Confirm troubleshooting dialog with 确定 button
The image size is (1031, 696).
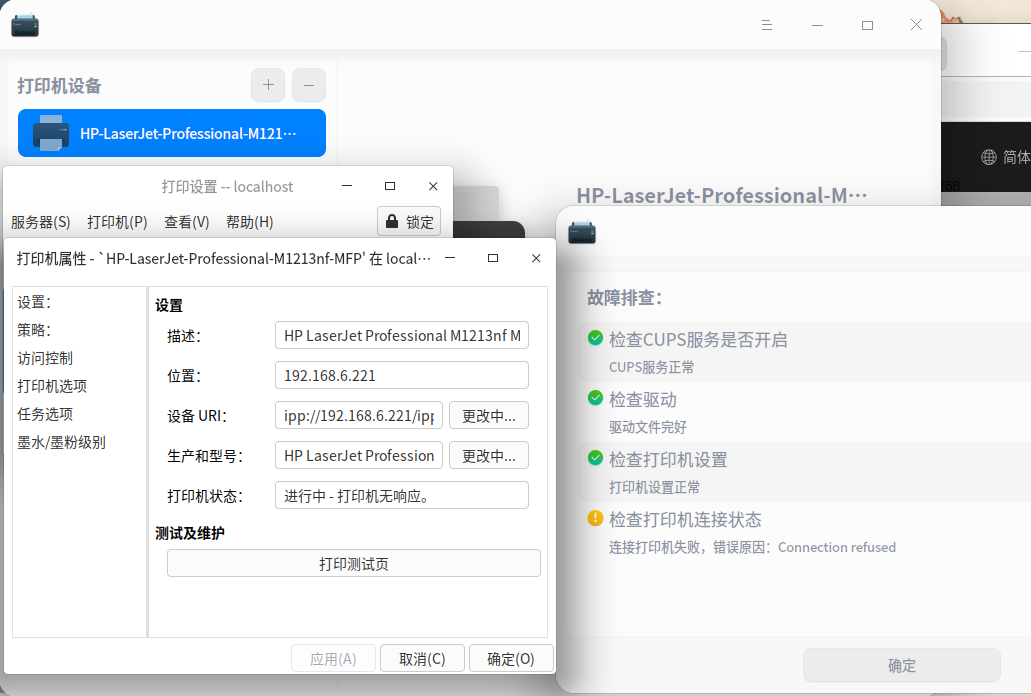coord(901,665)
